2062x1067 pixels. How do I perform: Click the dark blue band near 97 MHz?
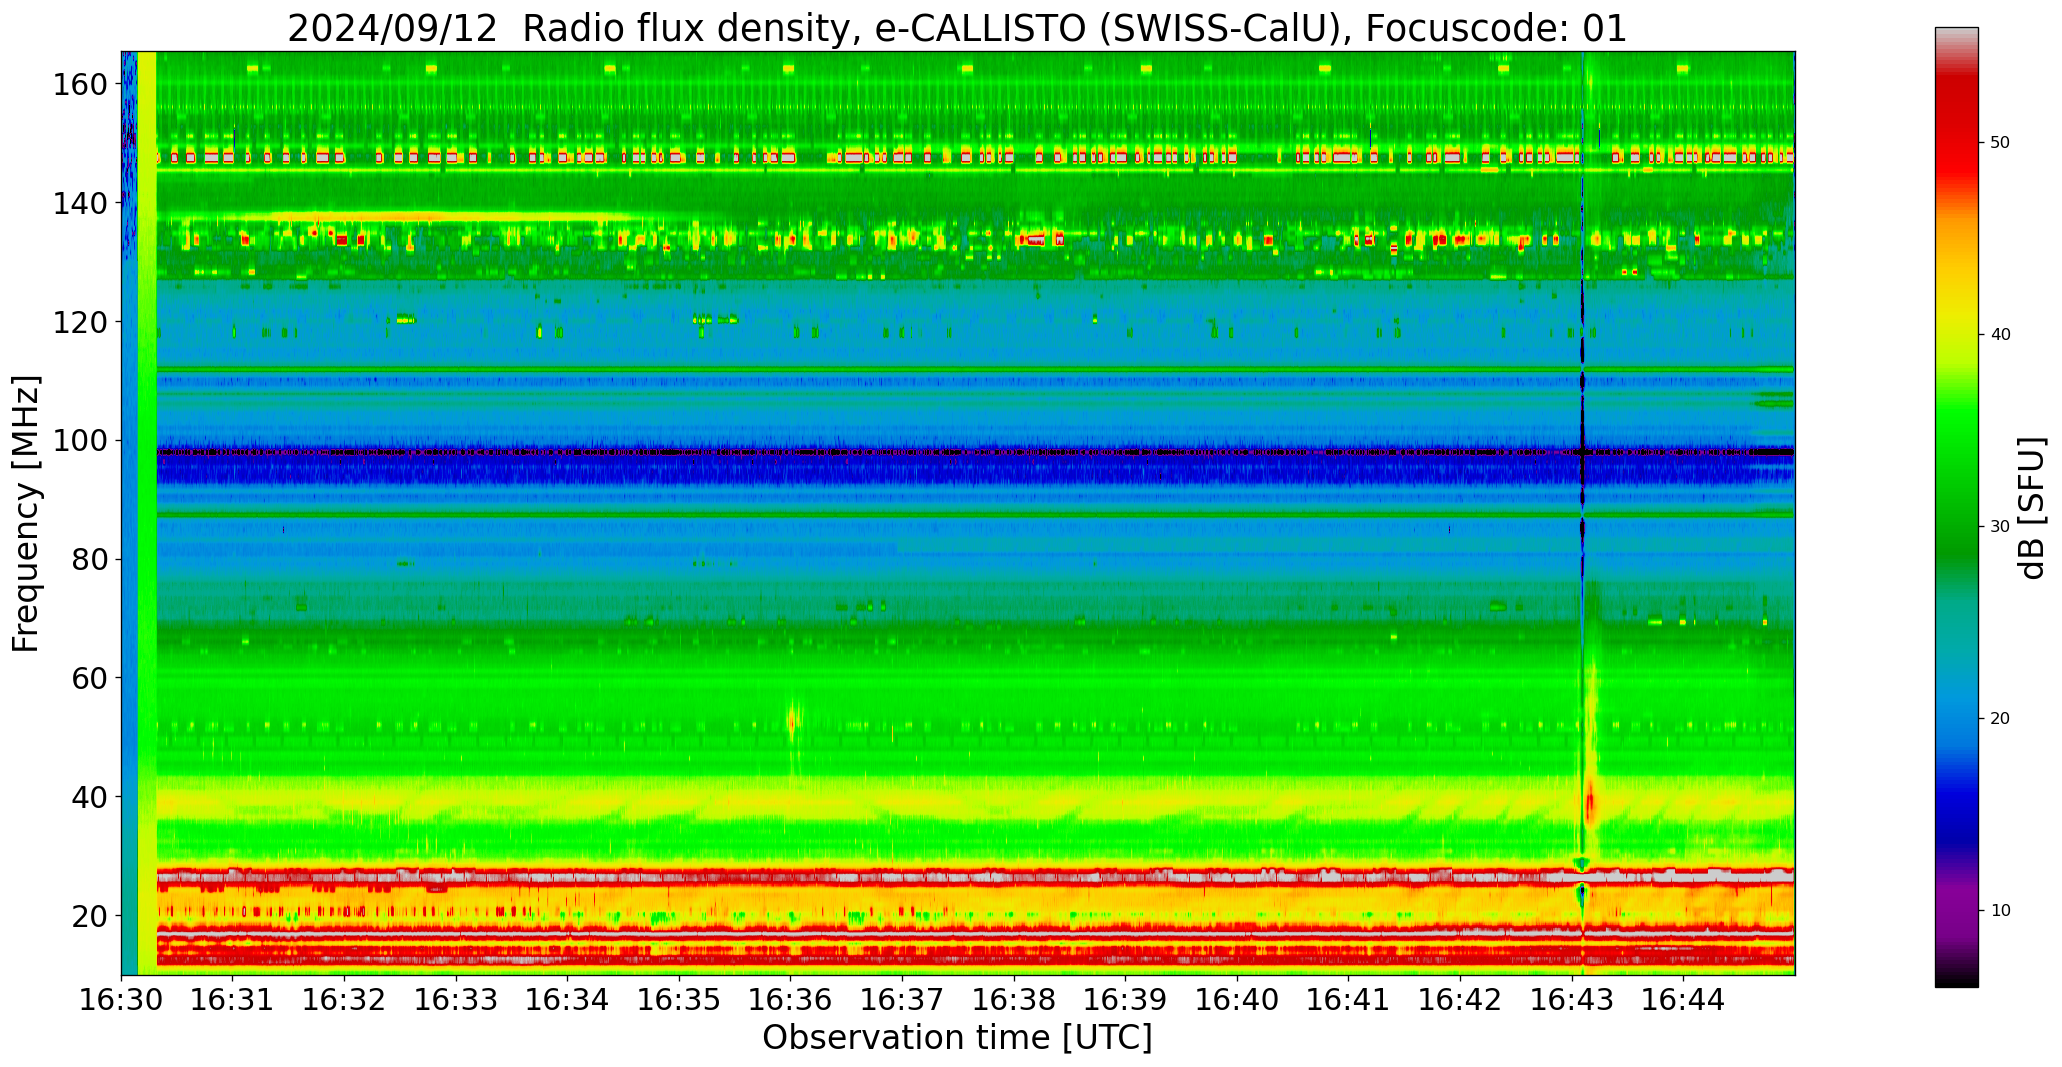point(975,466)
